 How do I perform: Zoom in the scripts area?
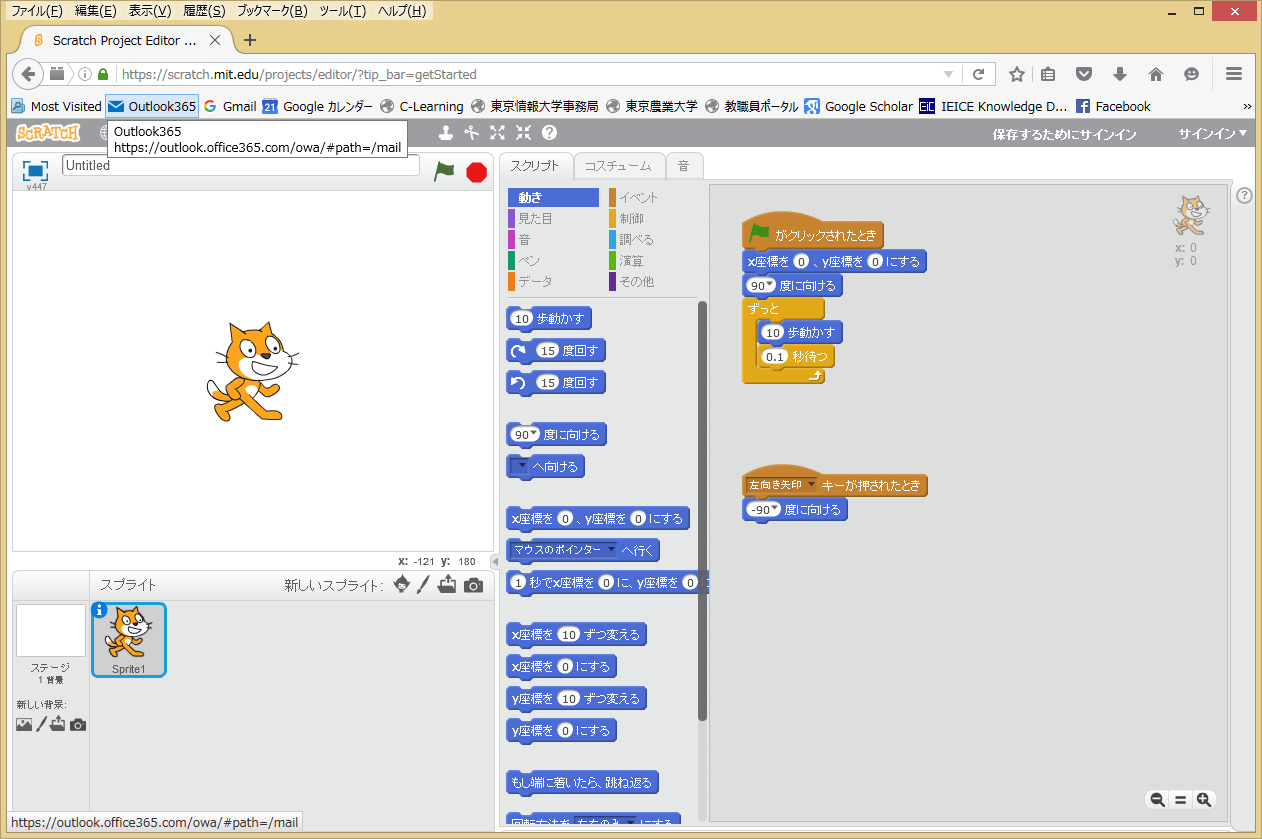click(x=1204, y=799)
